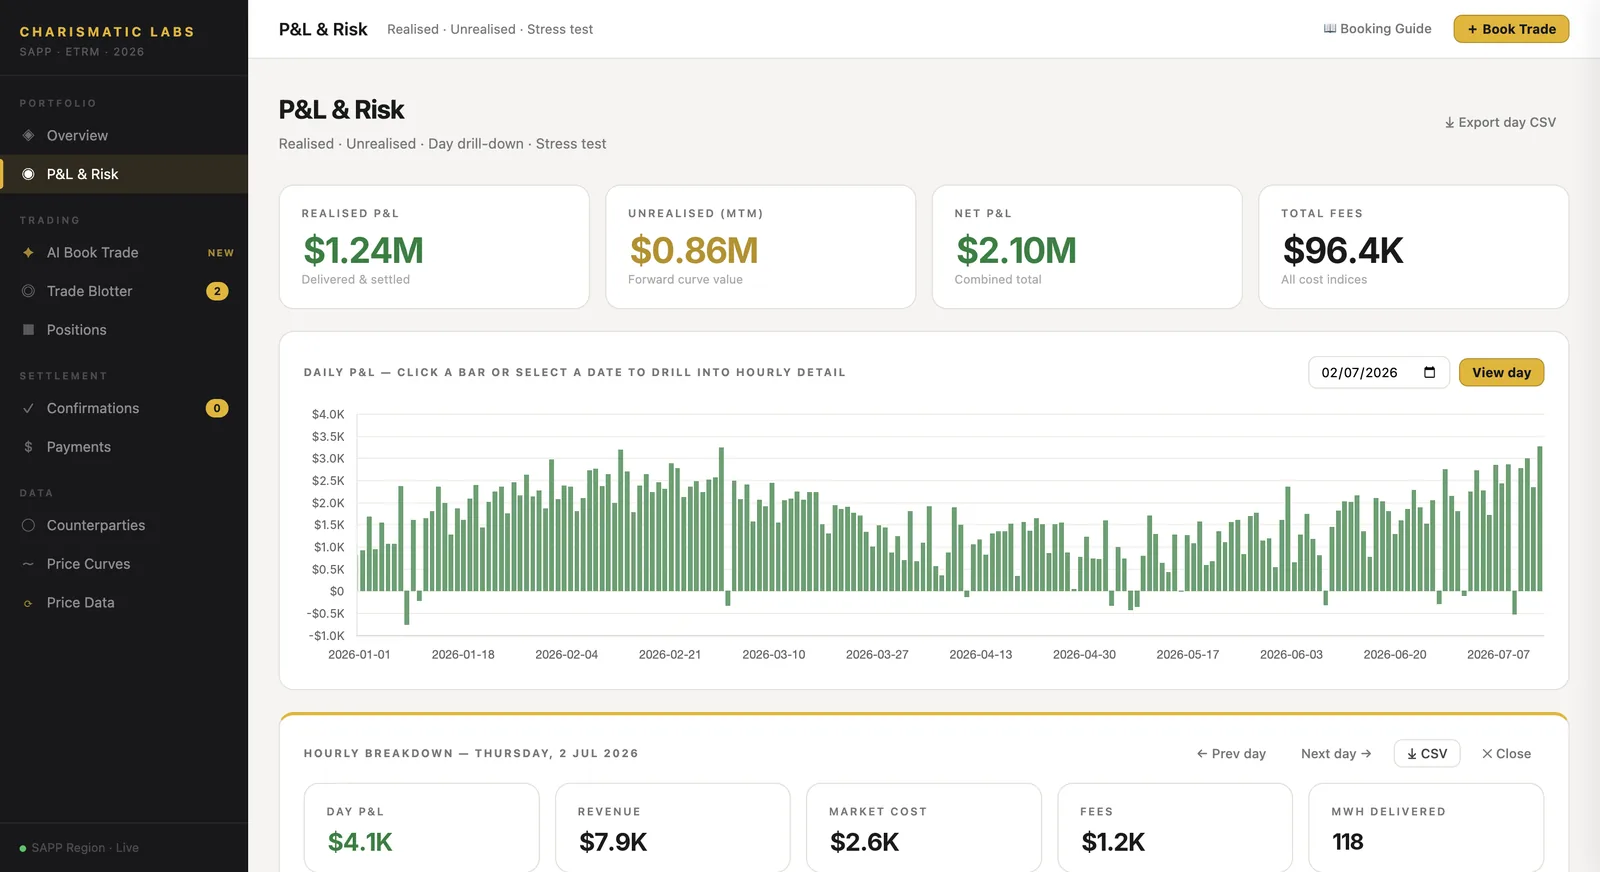The width and height of the screenshot is (1600, 872).
Task: Click the Overview diamond icon
Action: click(28, 135)
